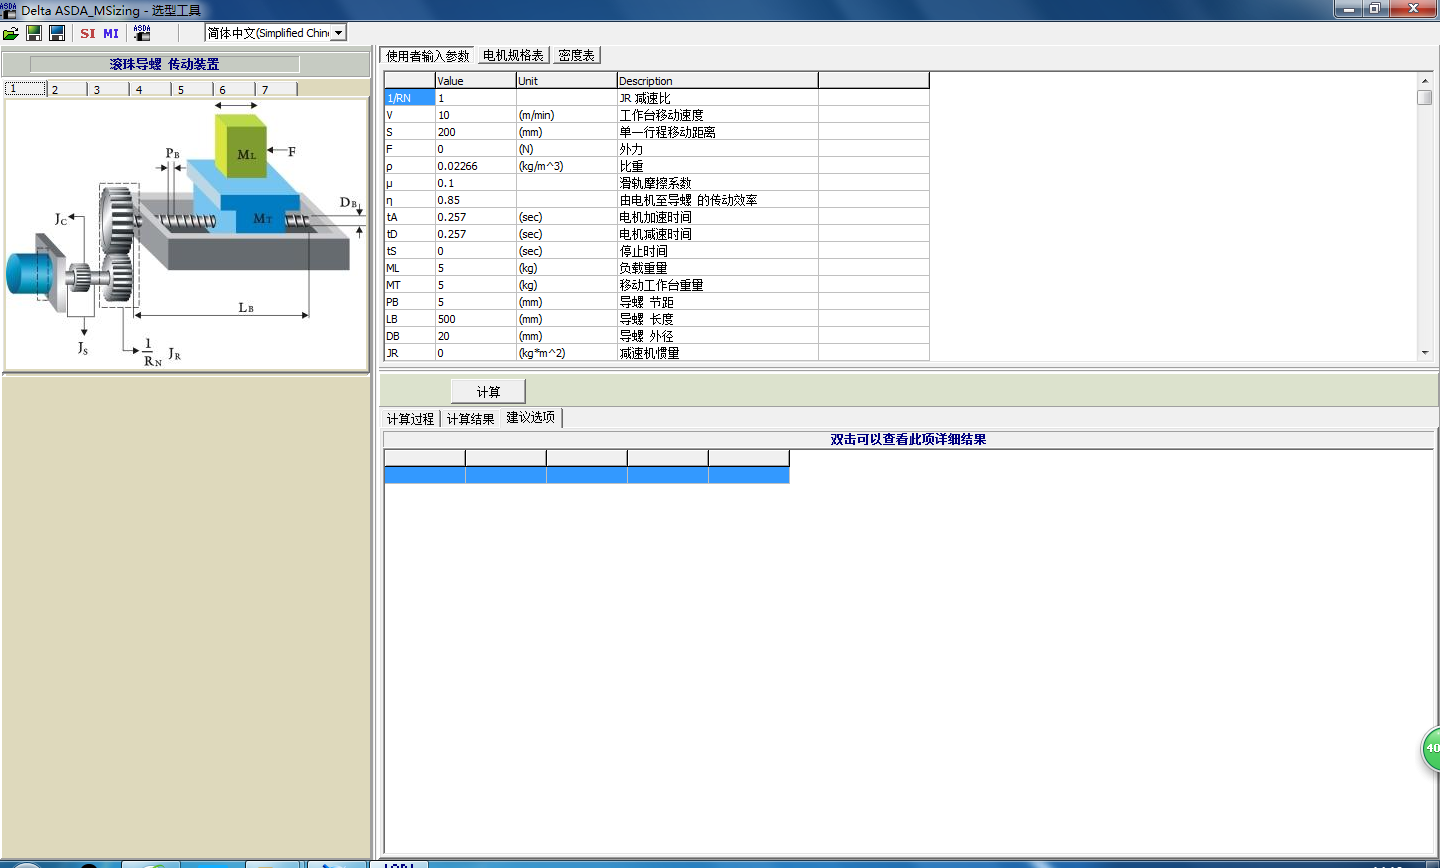1440x868 pixels.
Task: Edit the PB screw pitch value
Action: click(476, 302)
